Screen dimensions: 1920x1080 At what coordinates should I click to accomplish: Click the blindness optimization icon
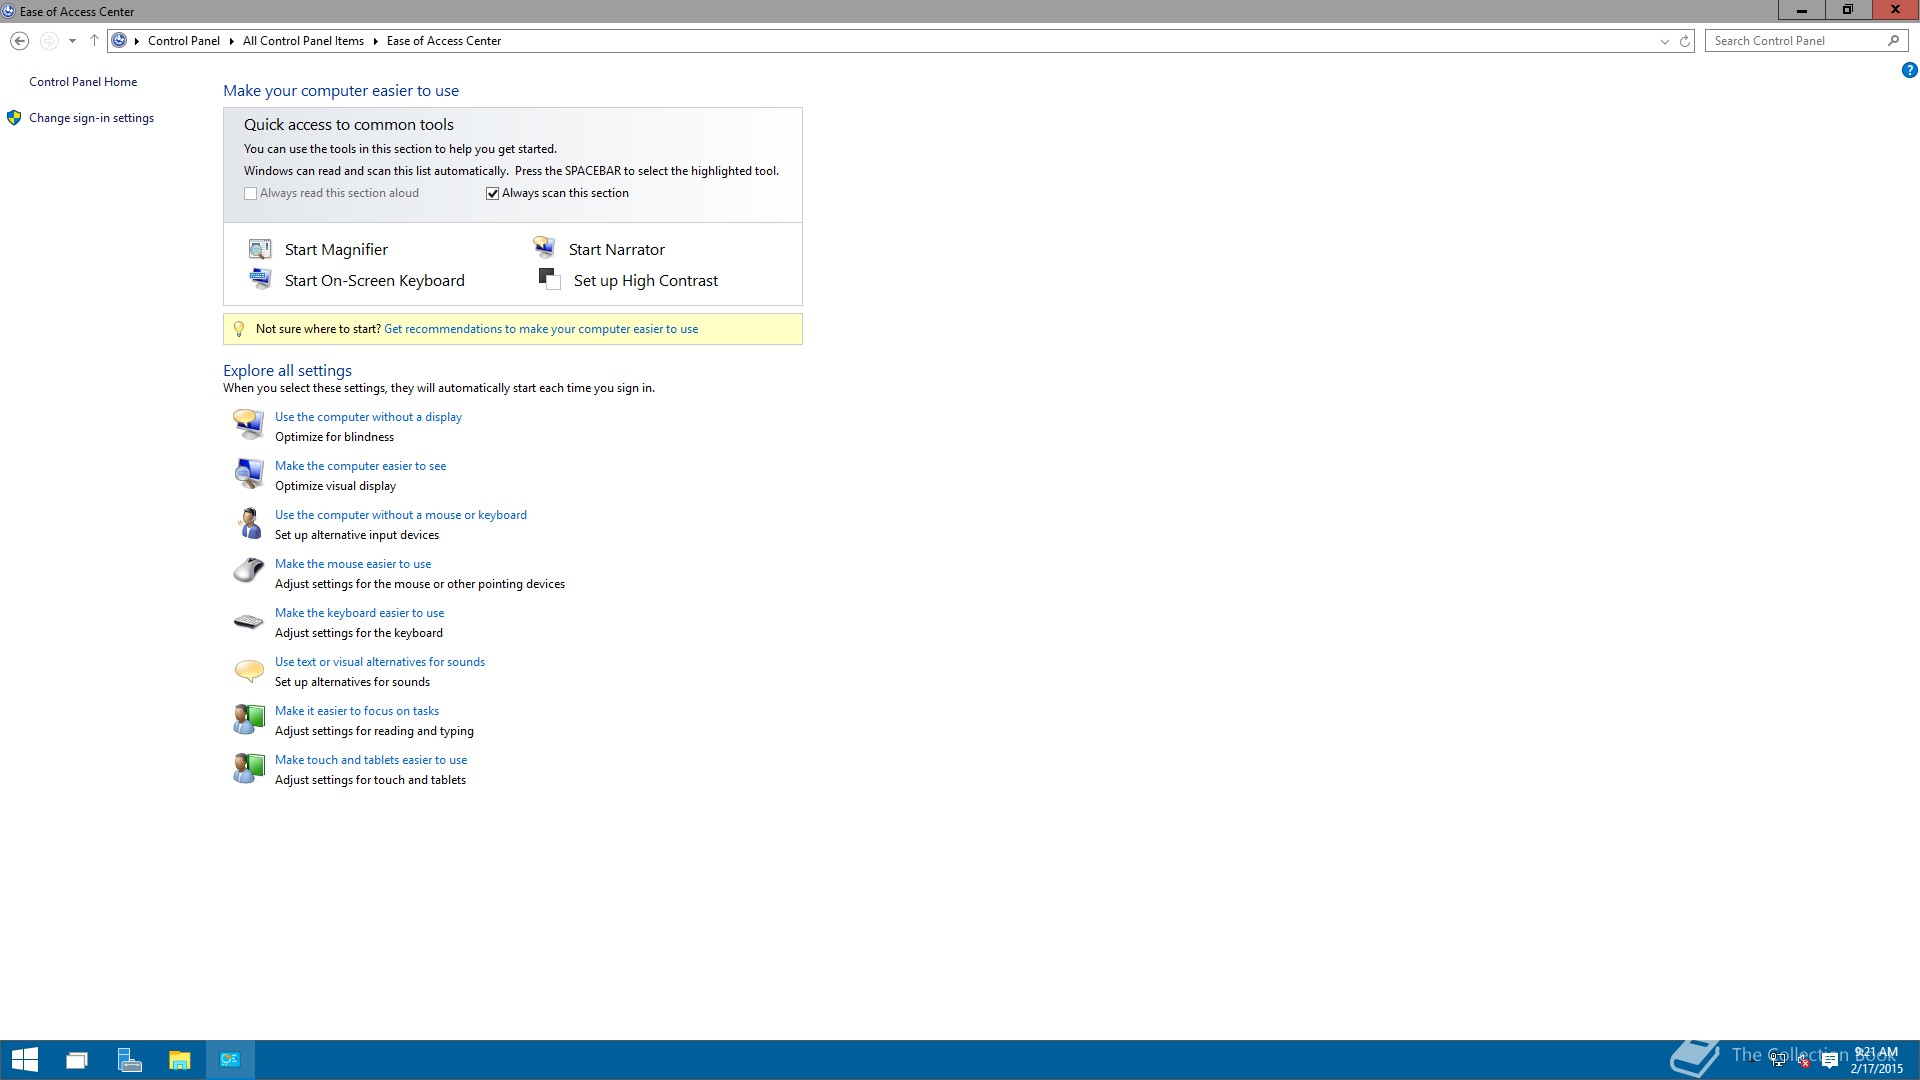[248, 424]
